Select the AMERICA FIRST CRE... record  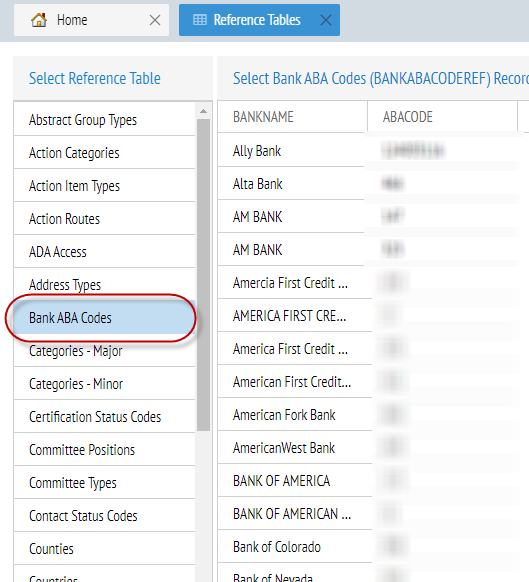[x=373, y=316]
